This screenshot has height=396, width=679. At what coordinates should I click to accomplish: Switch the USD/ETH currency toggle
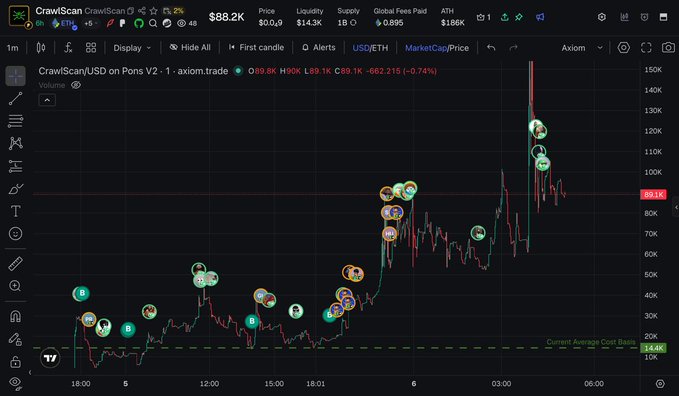coord(370,48)
